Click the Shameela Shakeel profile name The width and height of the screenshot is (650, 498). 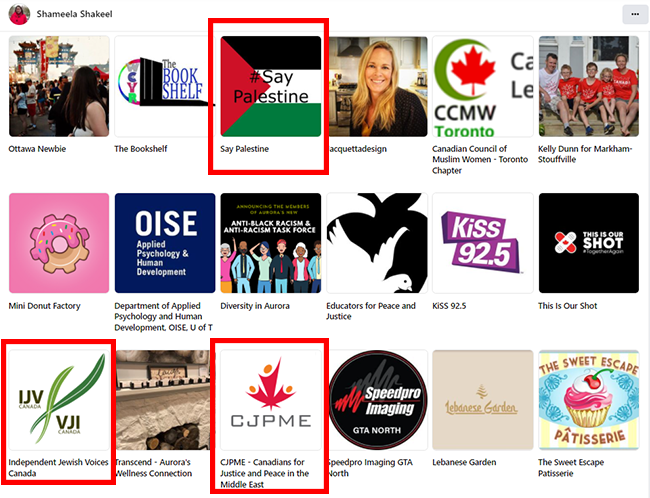coord(74,14)
